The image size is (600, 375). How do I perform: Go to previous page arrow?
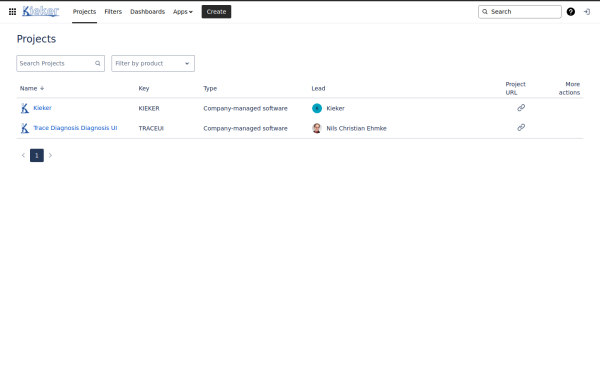[23, 155]
